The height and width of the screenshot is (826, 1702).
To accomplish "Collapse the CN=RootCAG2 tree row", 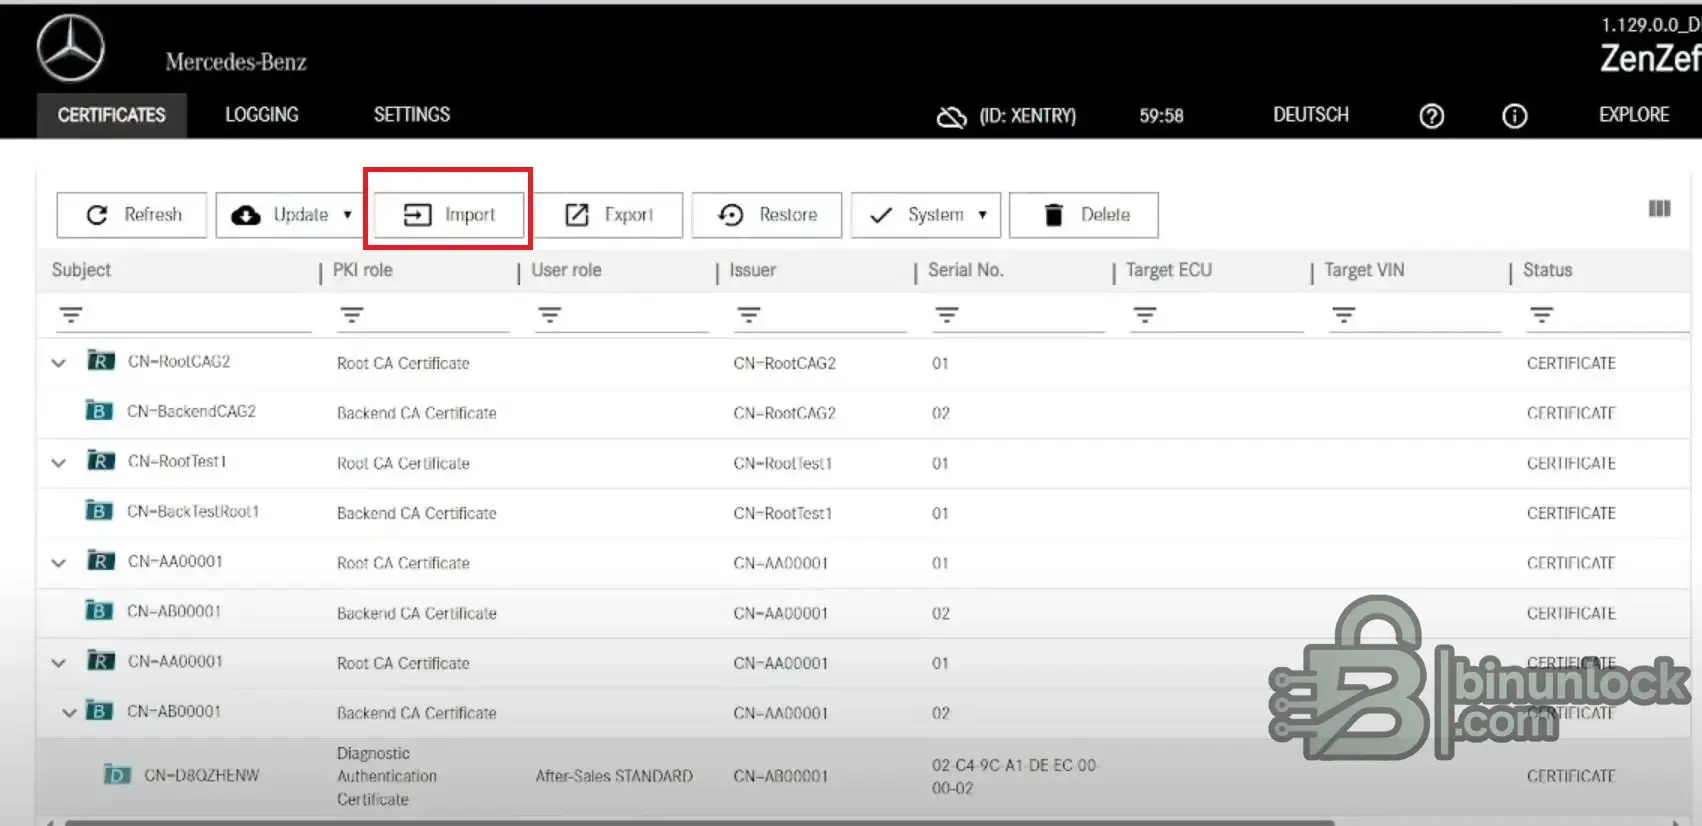I will pyautogui.click(x=59, y=362).
